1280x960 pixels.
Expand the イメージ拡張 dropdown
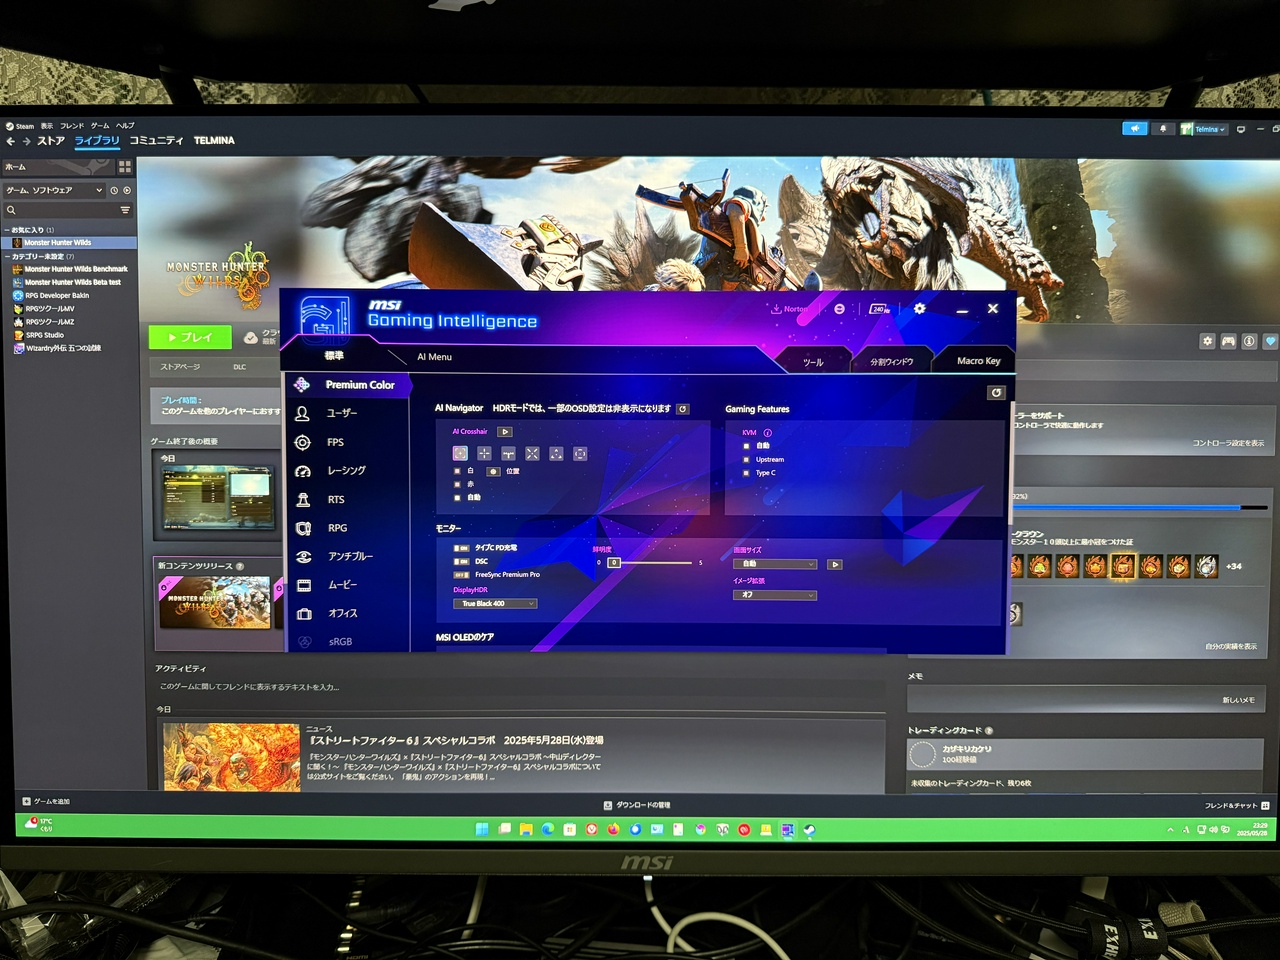point(775,595)
